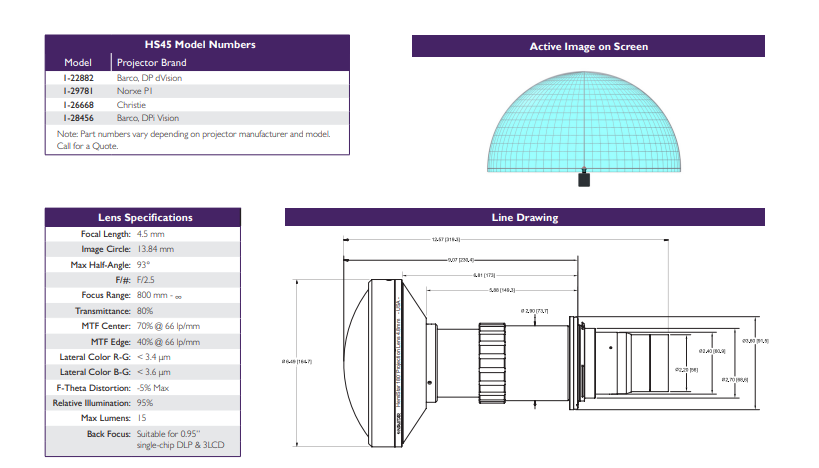Image resolution: width=819 pixels, height=468 pixels.
Task: Click the cyan dome screen illustration
Action: tap(584, 121)
